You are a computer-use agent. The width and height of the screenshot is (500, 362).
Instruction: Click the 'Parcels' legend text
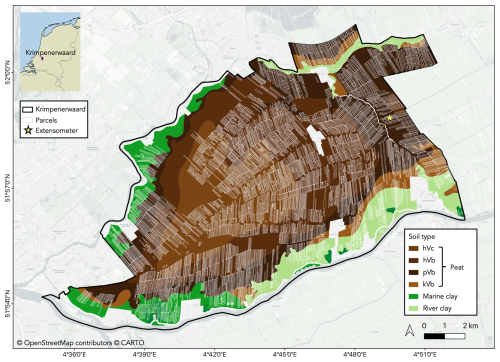46,120
